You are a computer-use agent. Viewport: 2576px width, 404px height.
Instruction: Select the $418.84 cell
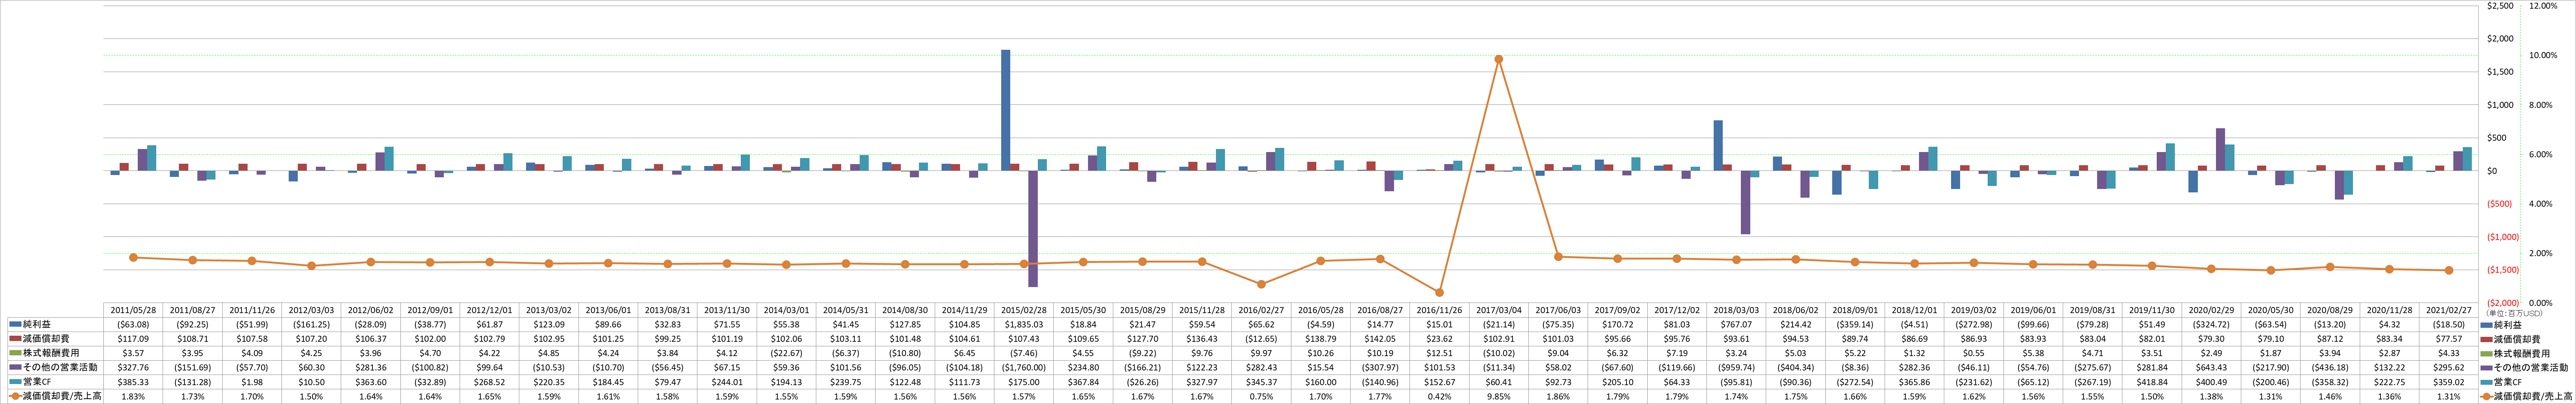click(2151, 382)
